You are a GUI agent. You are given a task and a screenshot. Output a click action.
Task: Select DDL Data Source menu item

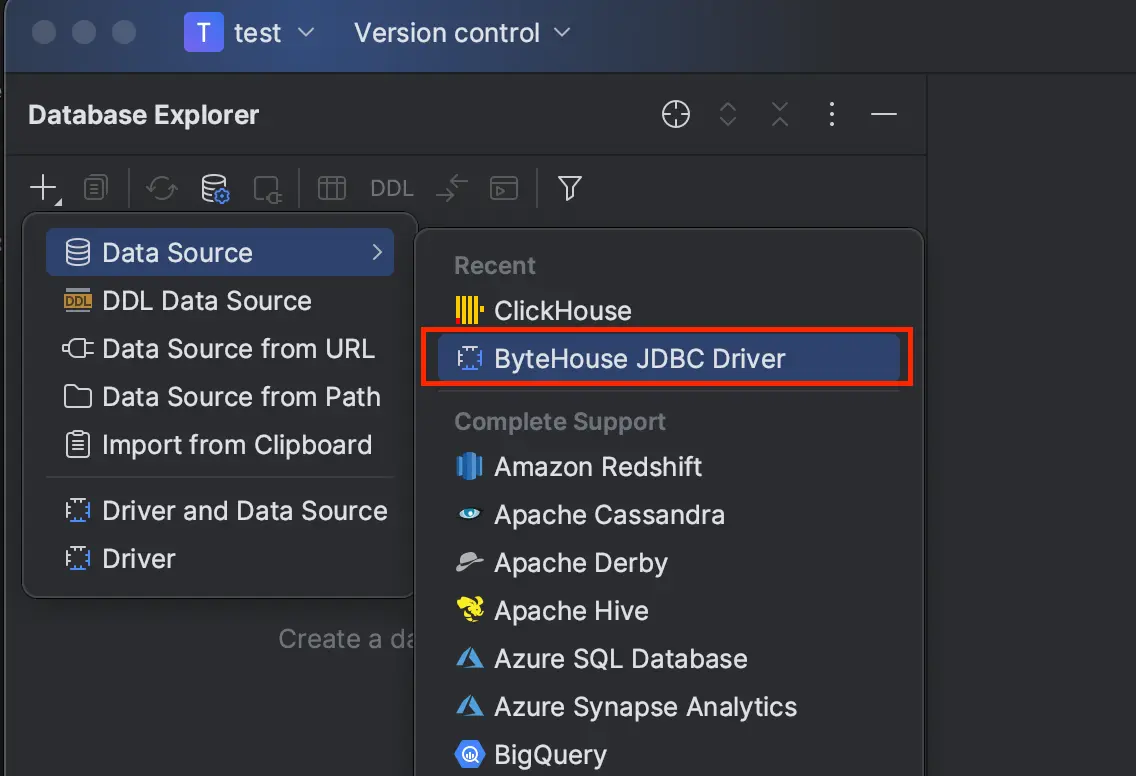point(220,301)
